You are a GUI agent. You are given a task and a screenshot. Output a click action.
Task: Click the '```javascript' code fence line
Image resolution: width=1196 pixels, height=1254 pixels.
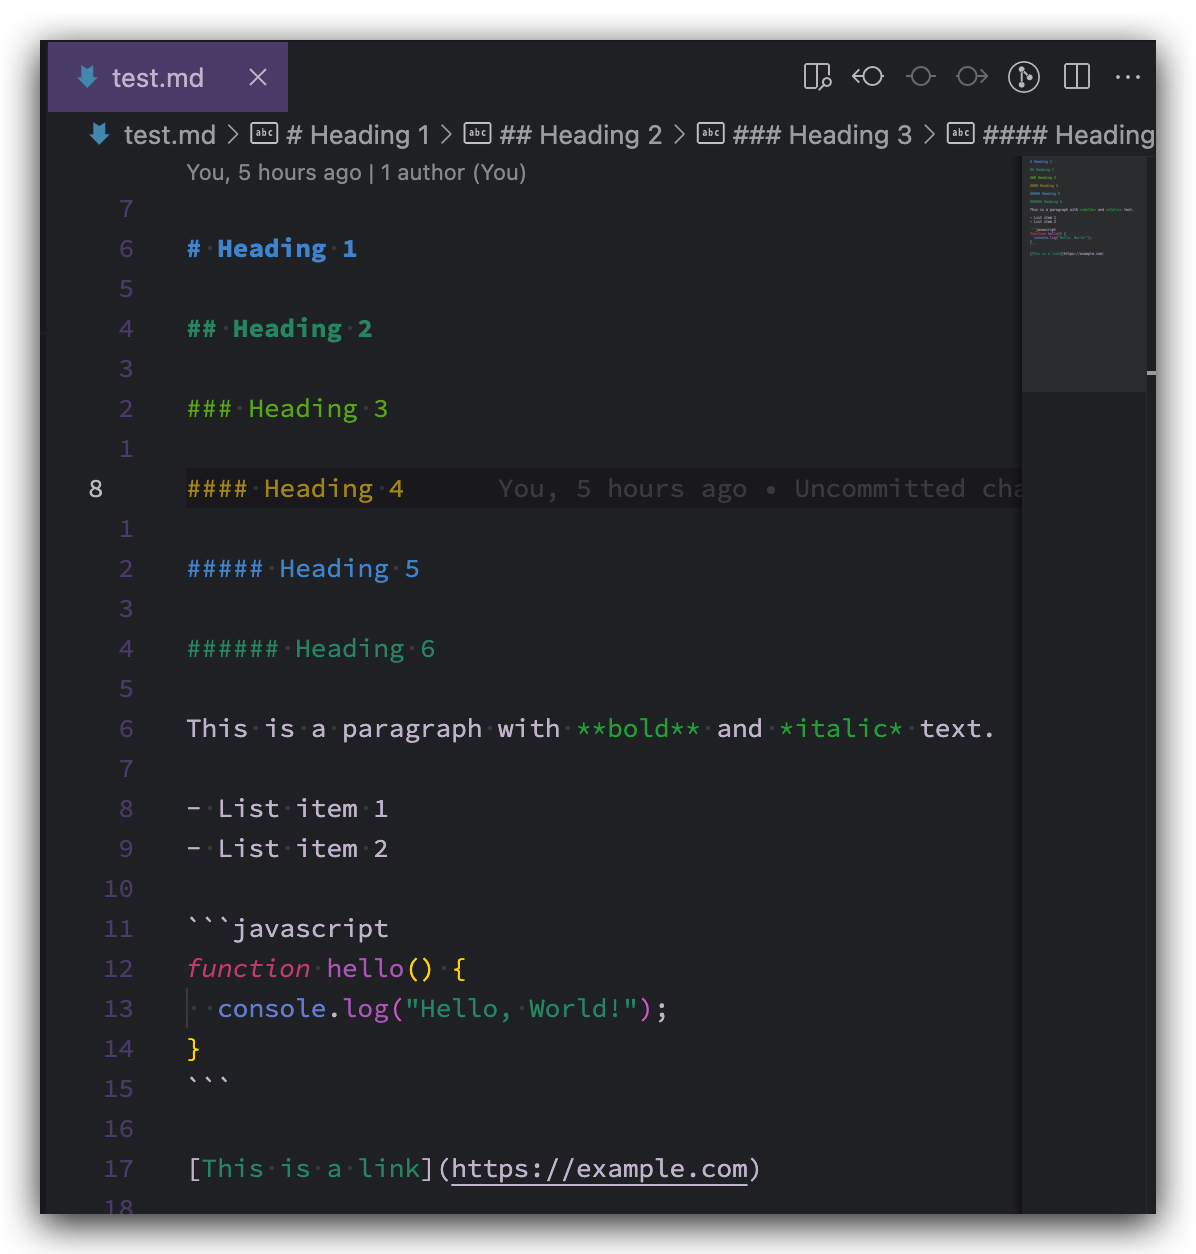click(x=287, y=929)
